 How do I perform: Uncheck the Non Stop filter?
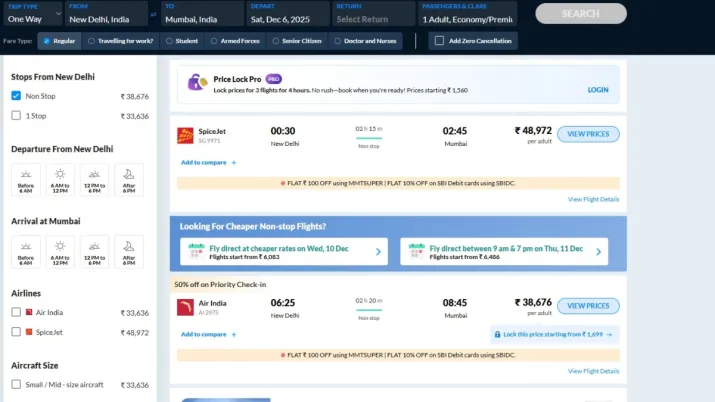[x=16, y=96]
